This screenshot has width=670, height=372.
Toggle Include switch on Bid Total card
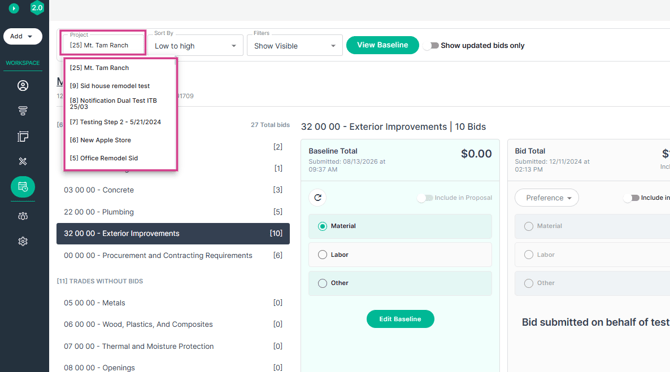coord(631,198)
